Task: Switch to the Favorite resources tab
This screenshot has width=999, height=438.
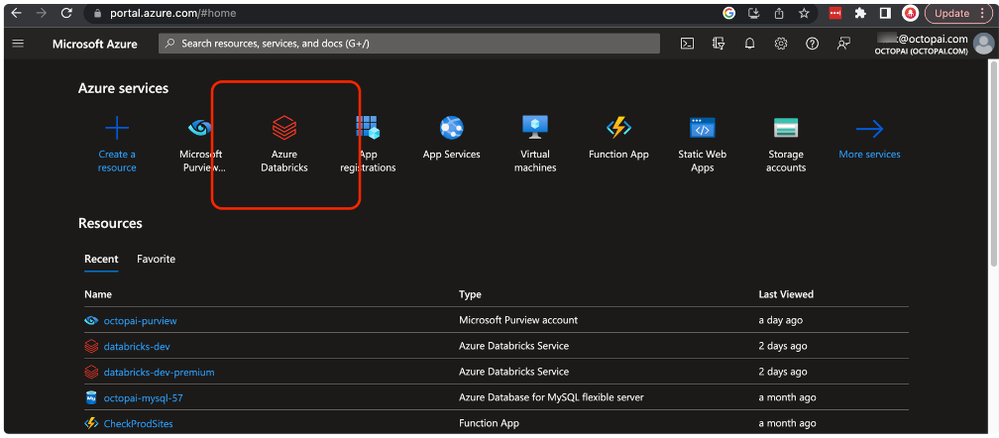Action: coord(156,259)
